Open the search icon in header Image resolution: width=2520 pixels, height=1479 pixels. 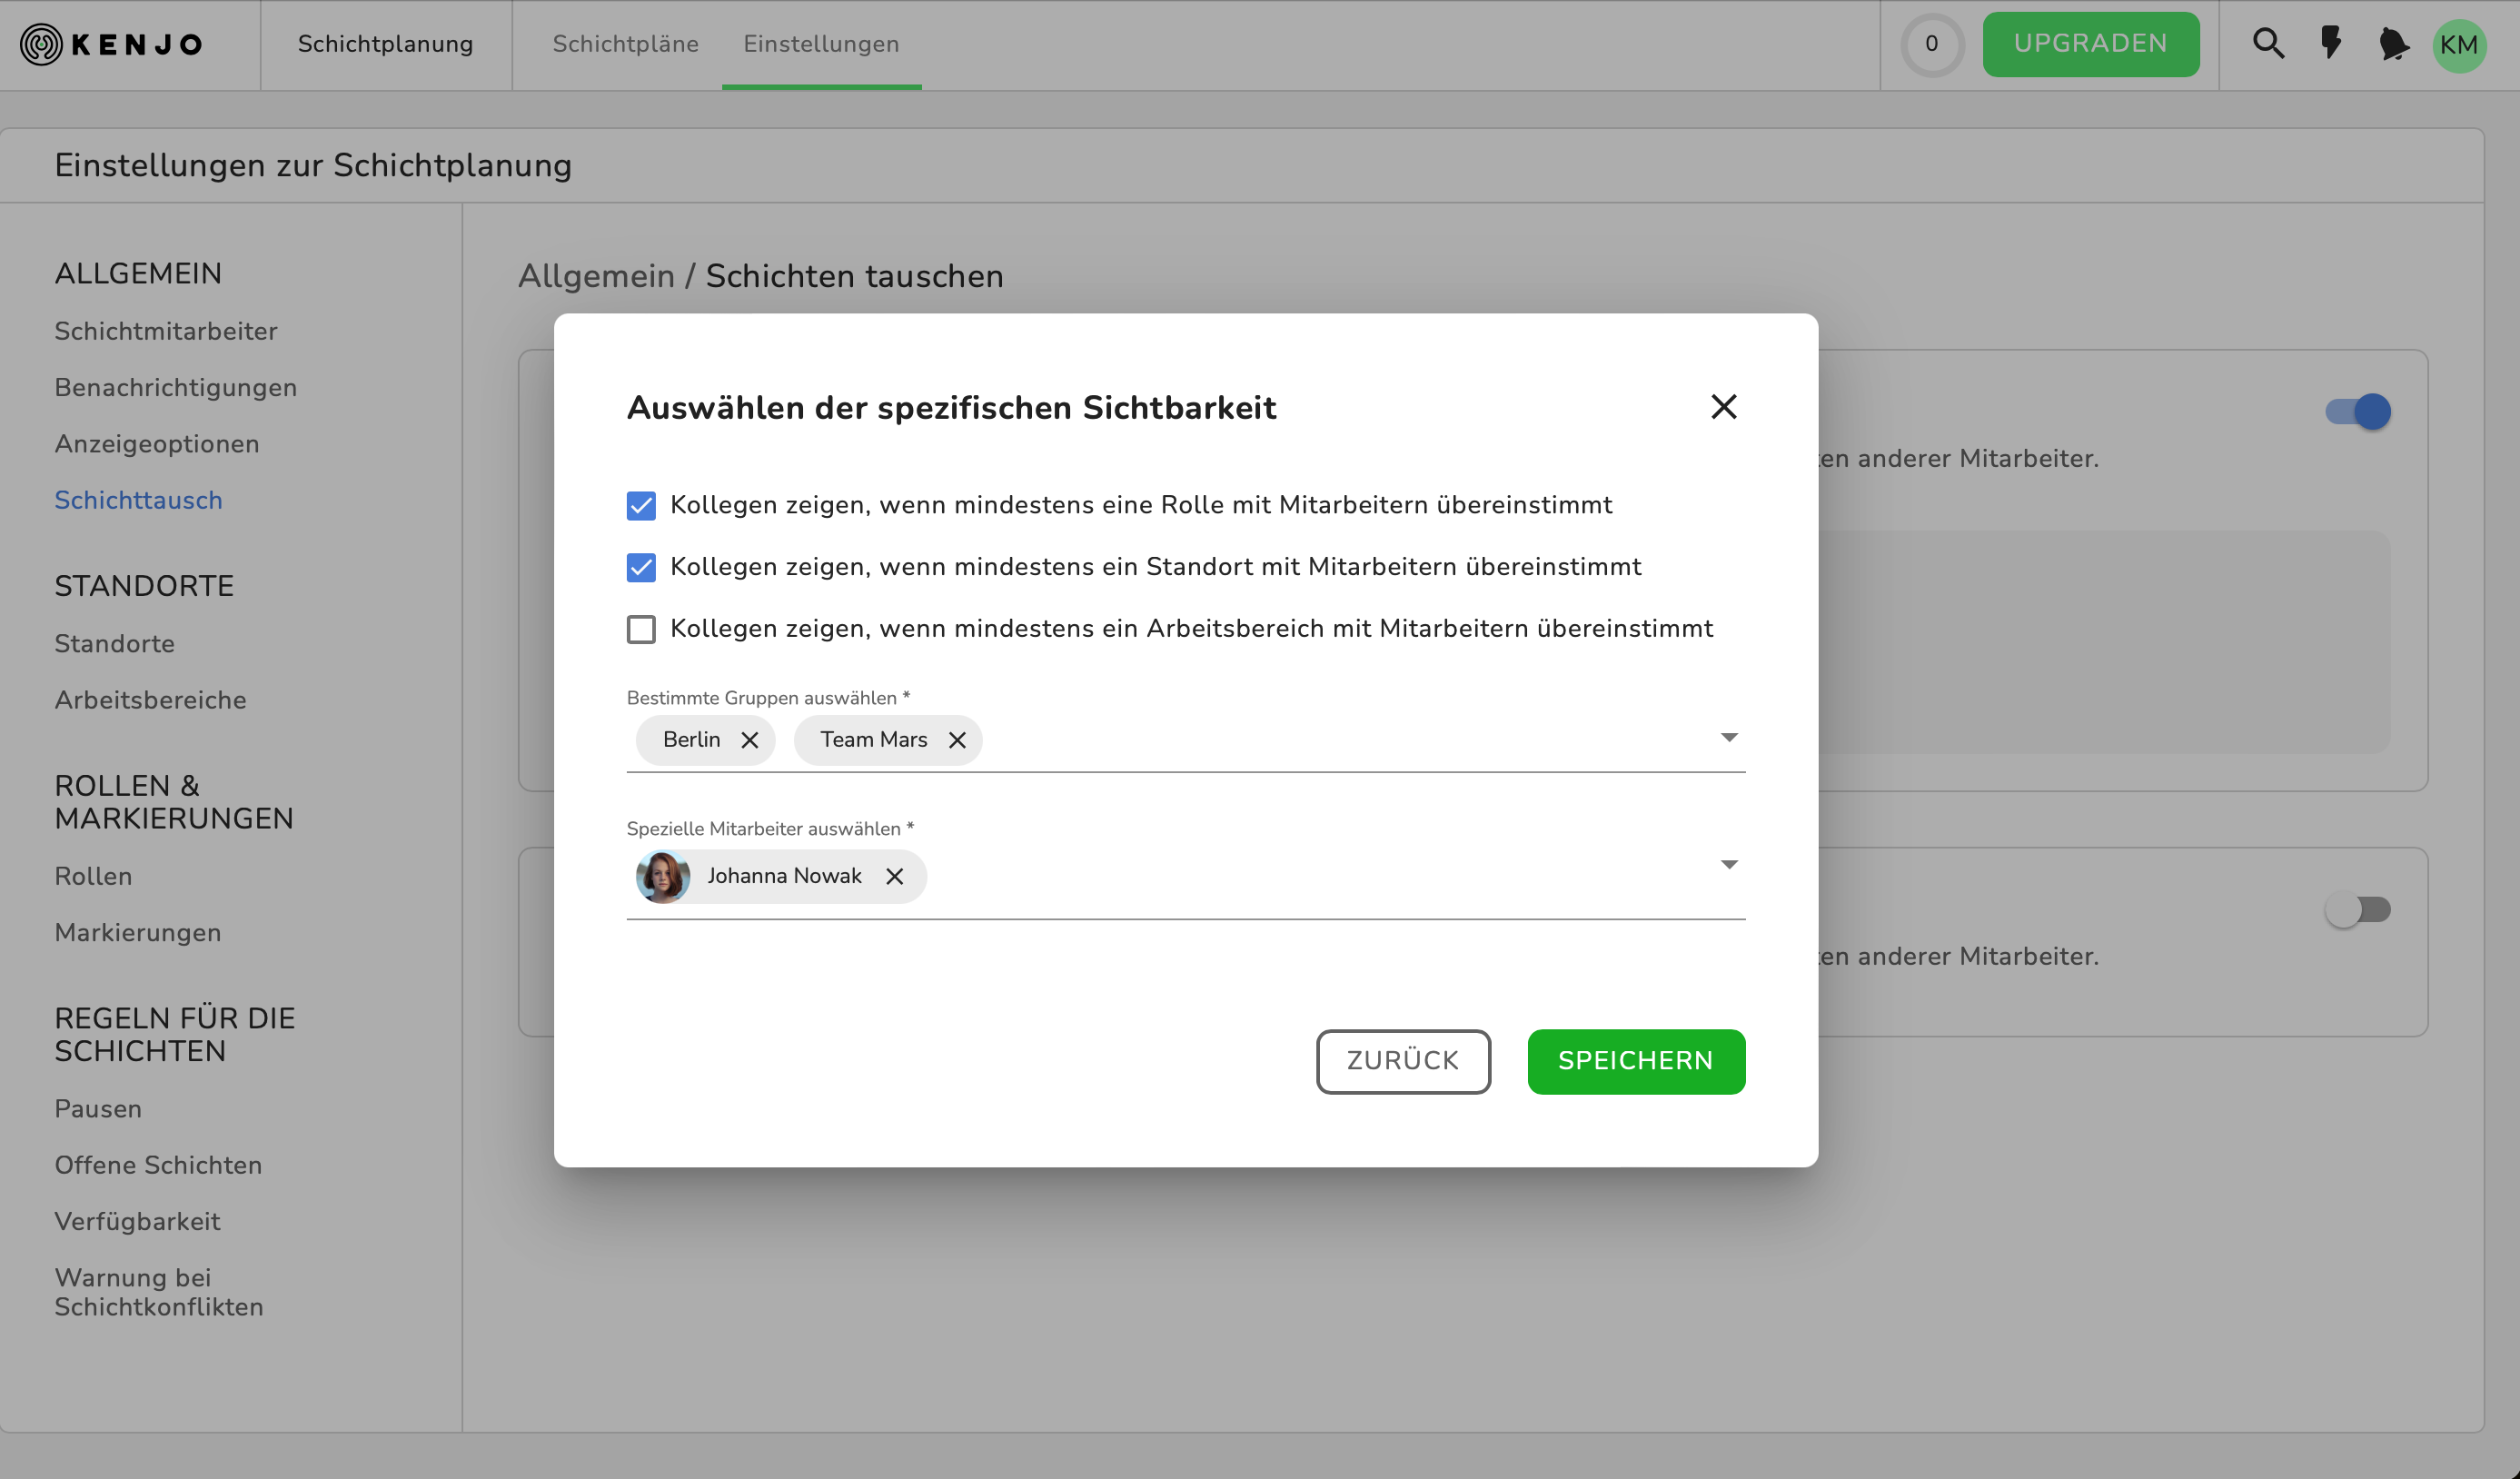coord(2267,44)
